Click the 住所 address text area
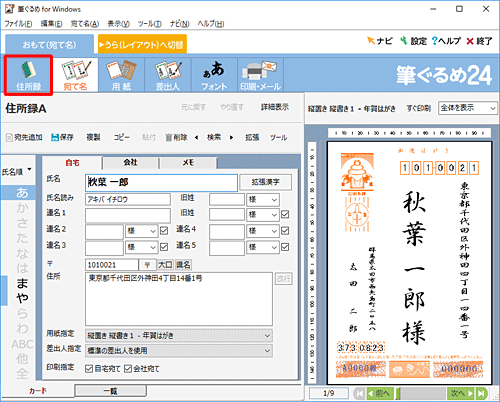 click(179, 299)
